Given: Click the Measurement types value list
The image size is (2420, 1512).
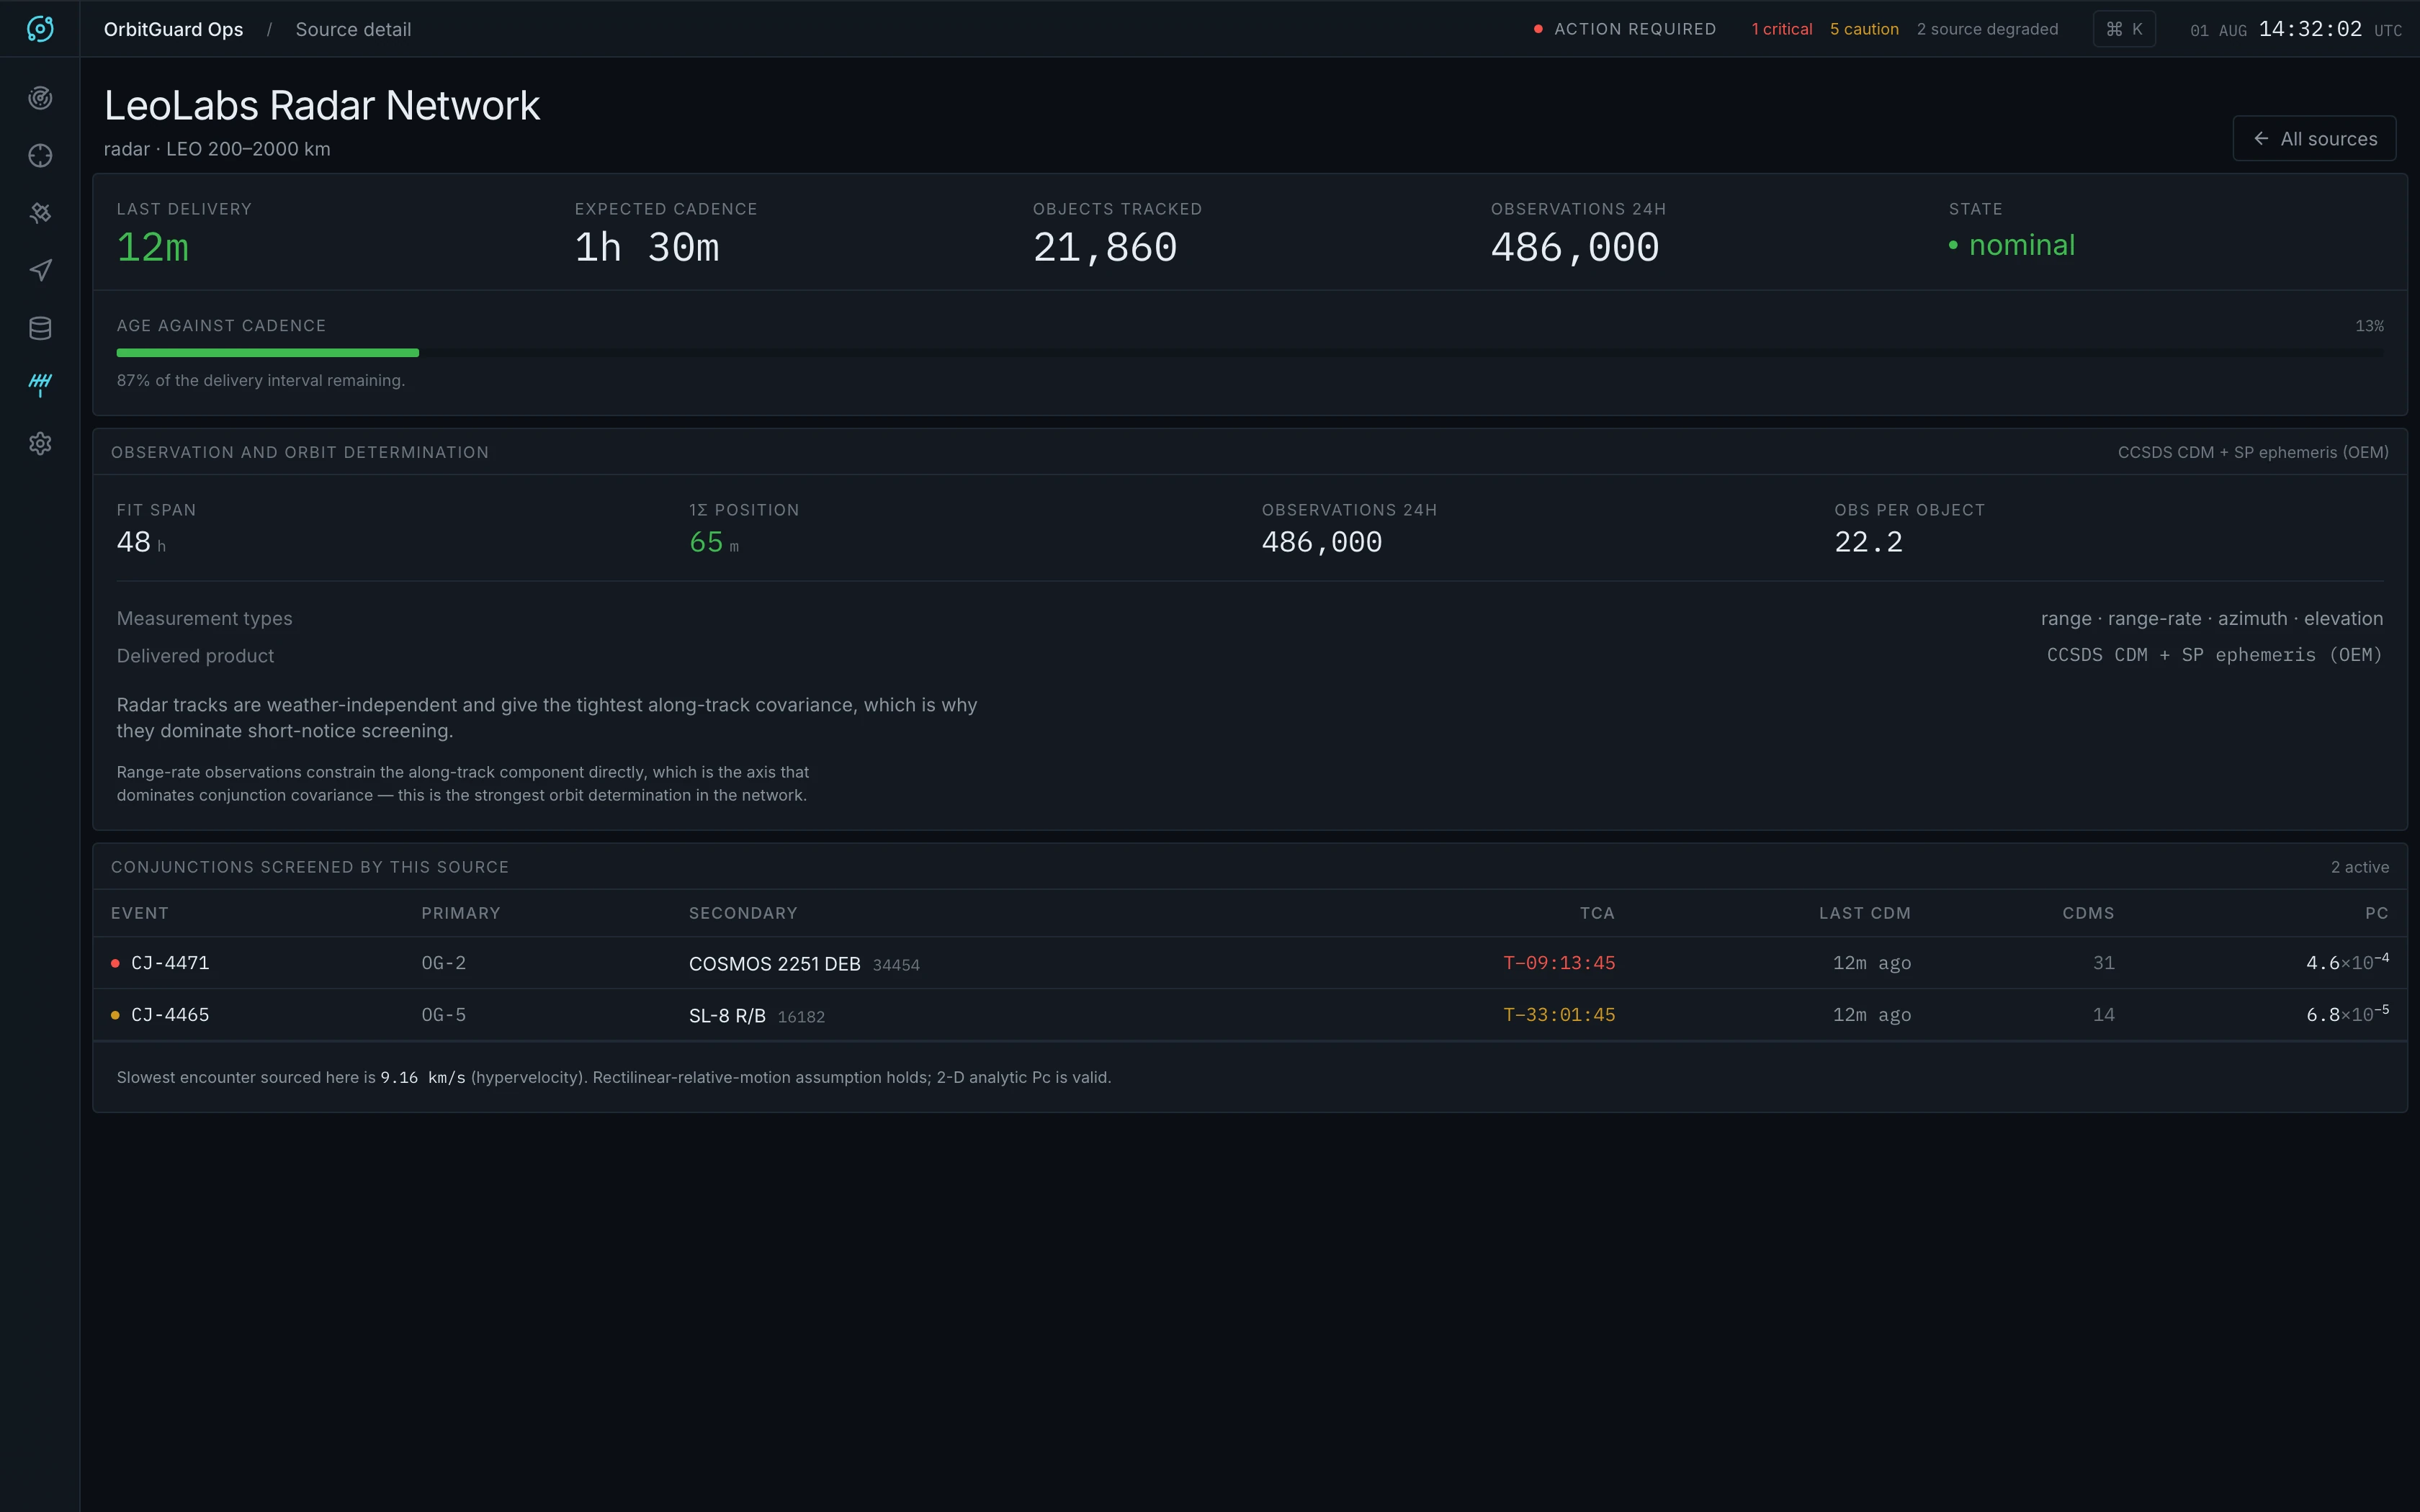Looking at the screenshot, I should pos(2212,619).
